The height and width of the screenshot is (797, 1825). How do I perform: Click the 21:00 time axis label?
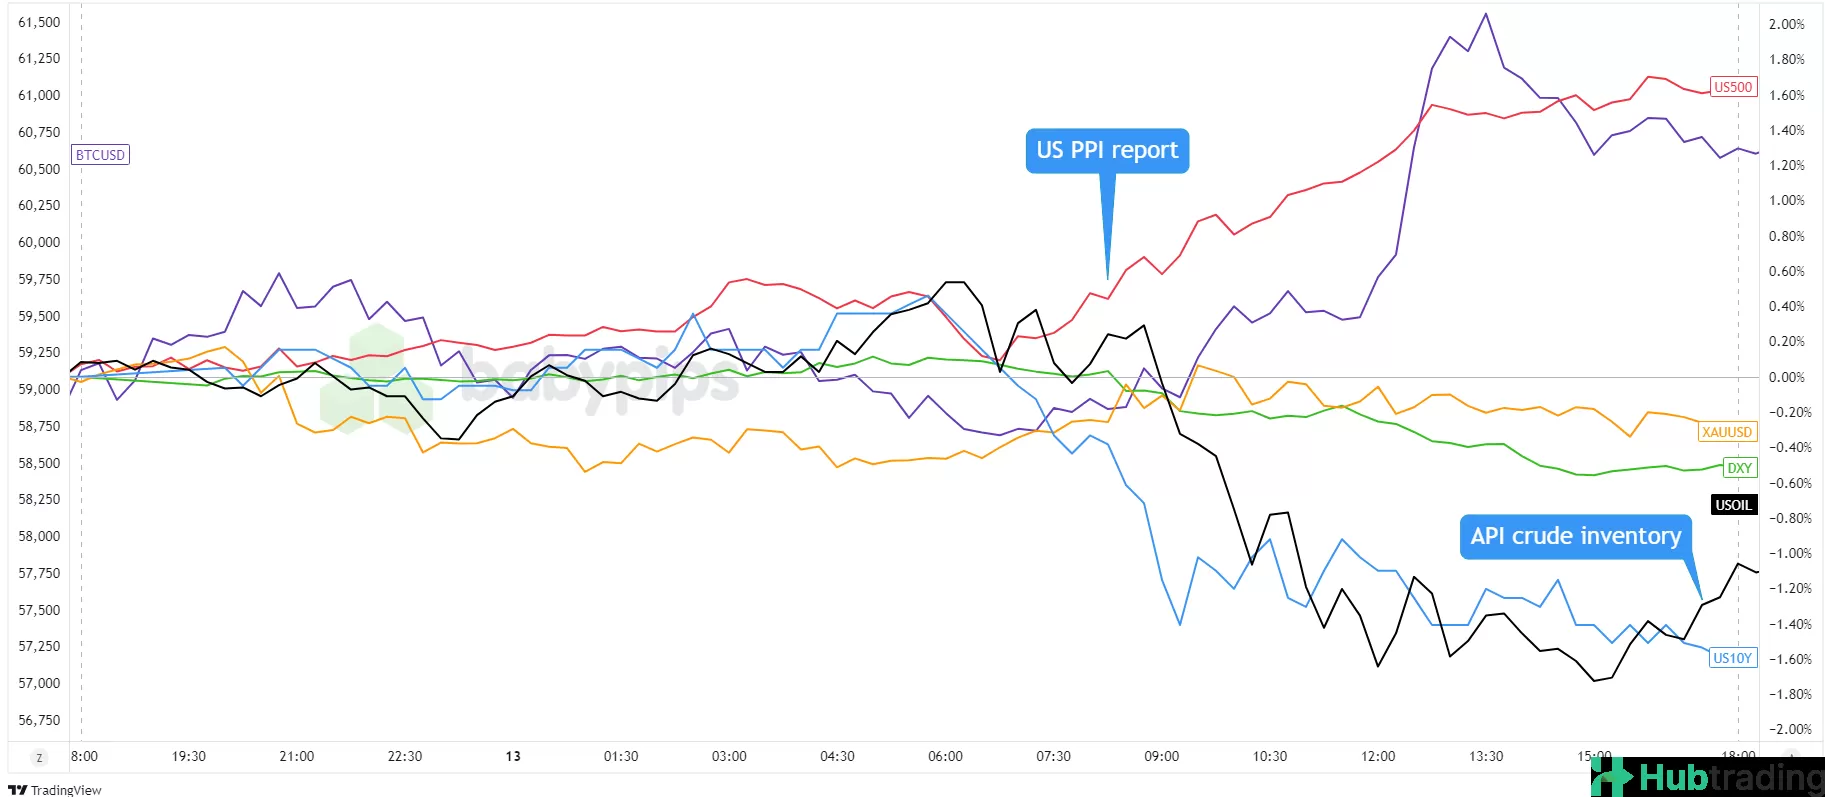296,756
